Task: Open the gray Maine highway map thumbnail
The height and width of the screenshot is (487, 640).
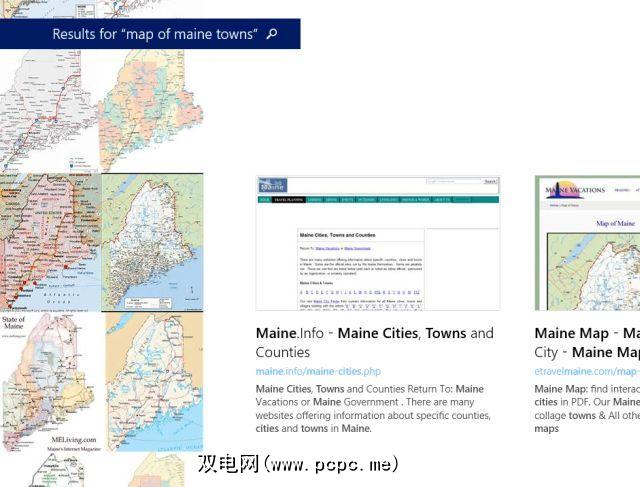Action: point(49,111)
